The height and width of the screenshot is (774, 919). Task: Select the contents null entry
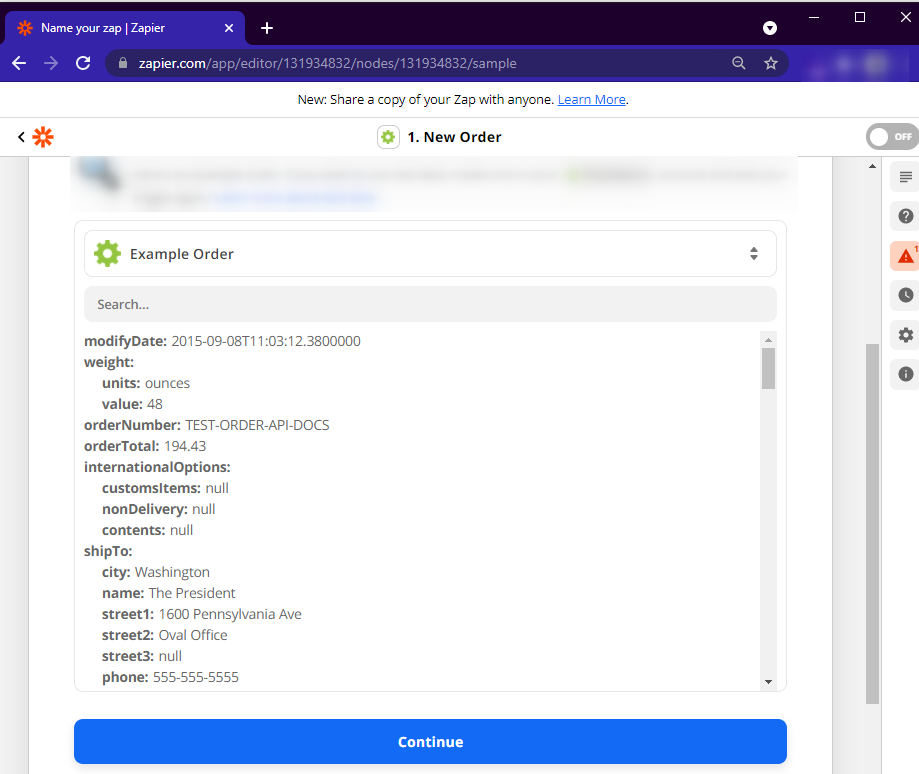tap(148, 531)
